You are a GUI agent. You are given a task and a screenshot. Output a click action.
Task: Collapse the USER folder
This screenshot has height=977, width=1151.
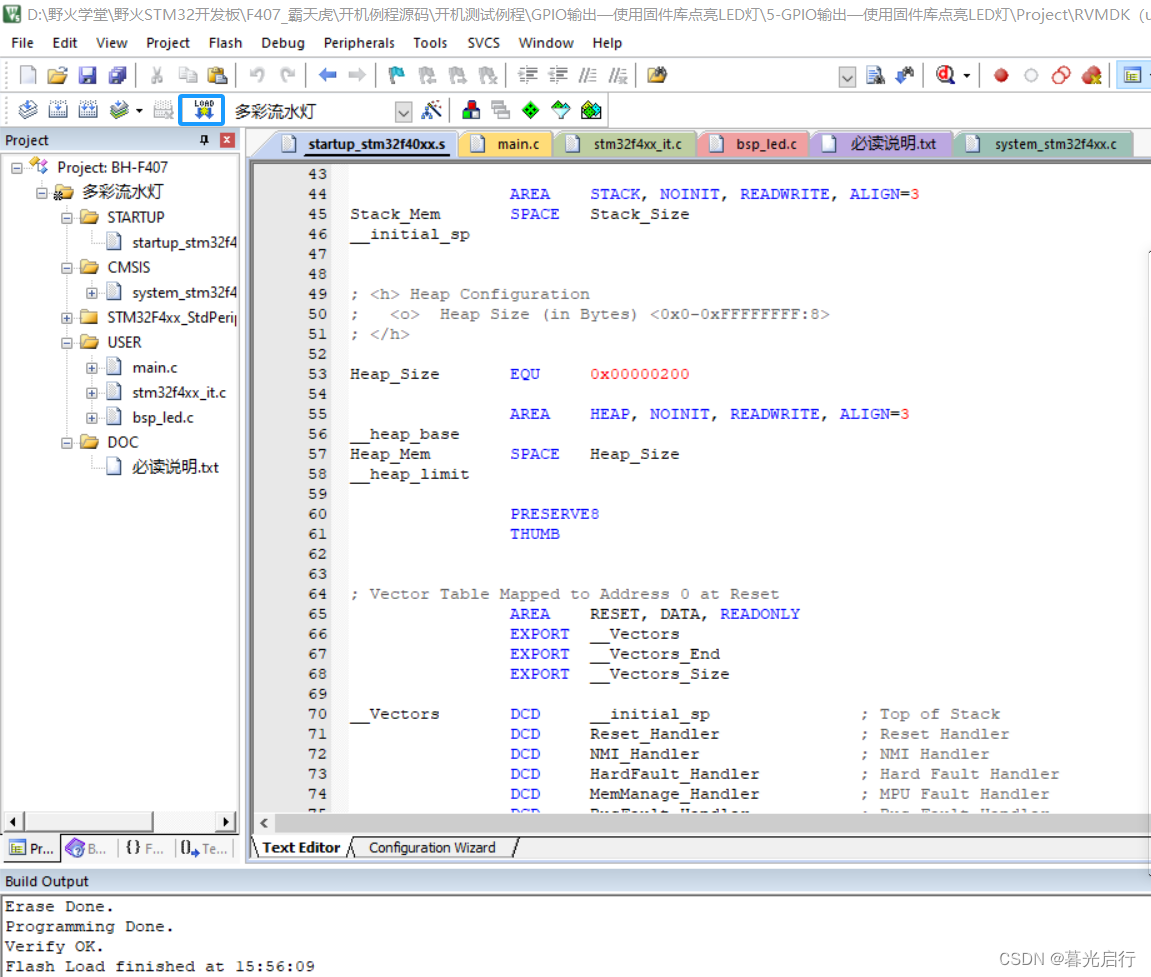pyautogui.click(x=67, y=343)
